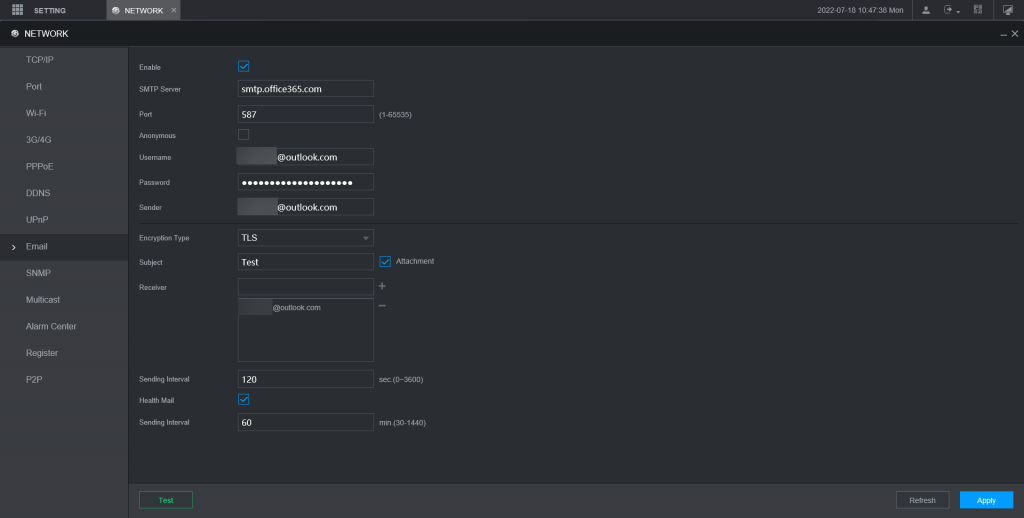
Task: Open the main menu grid icon
Action: point(17,10)
